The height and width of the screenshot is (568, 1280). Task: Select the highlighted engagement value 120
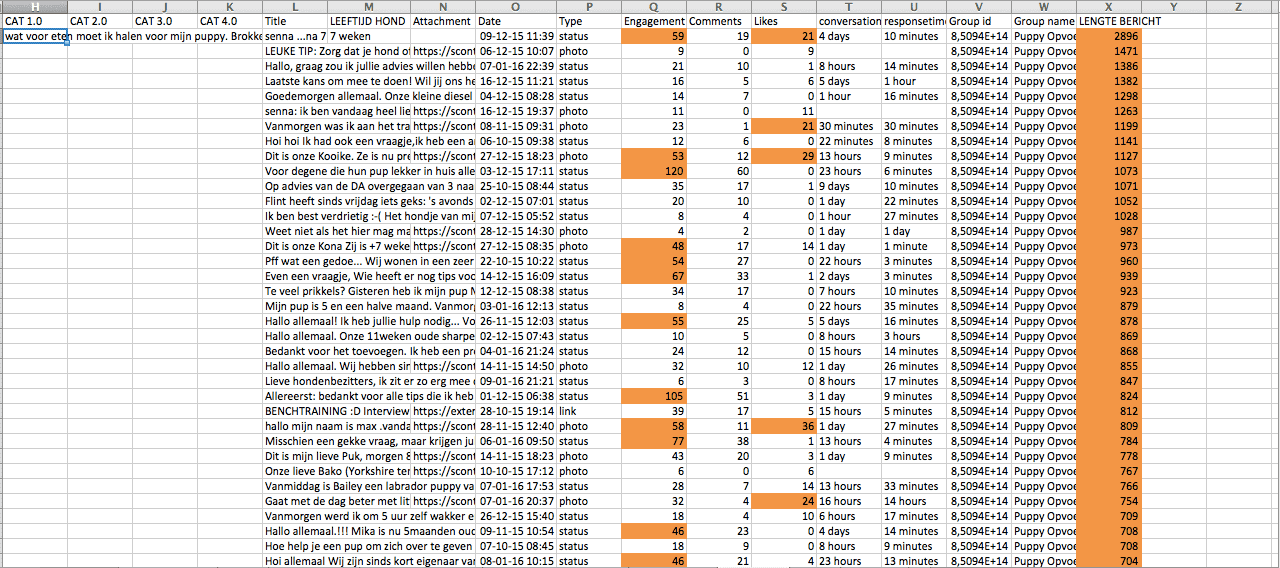(653, 172)
